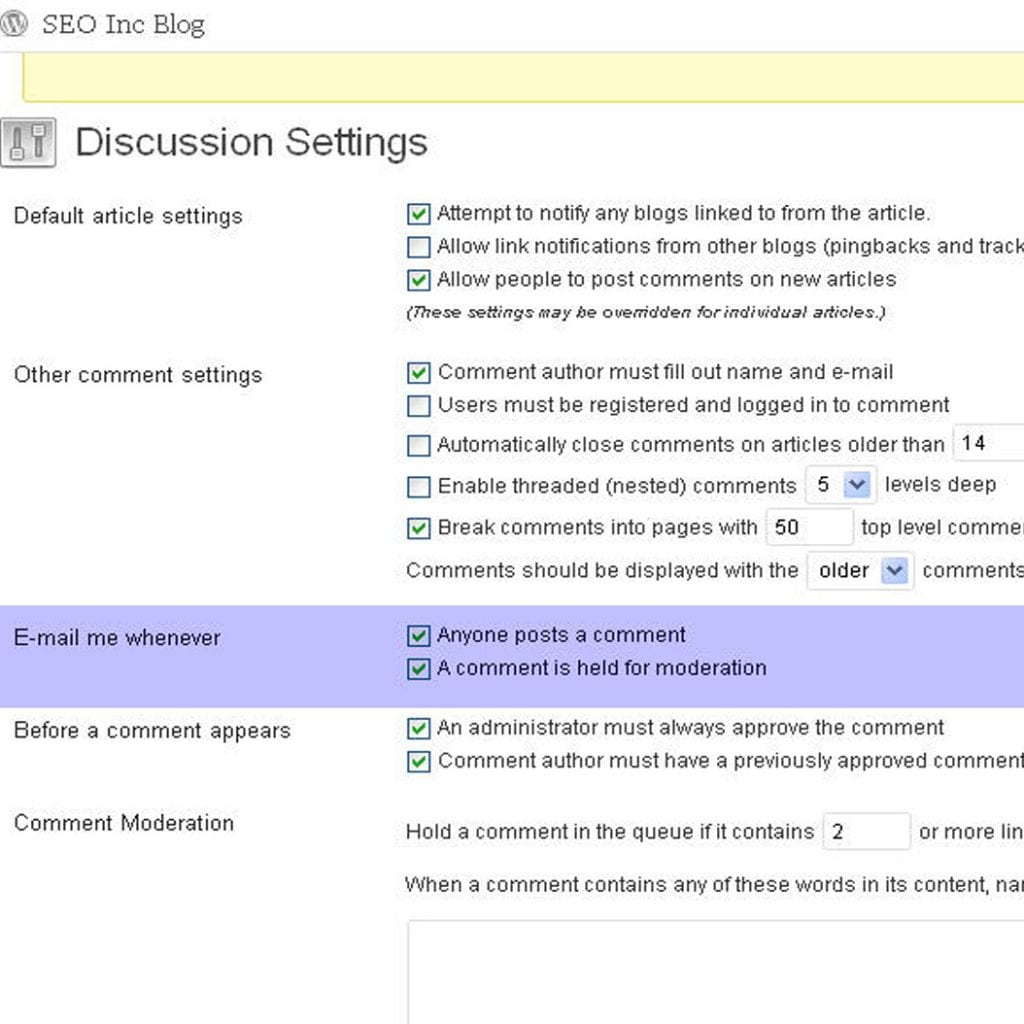The image size is (1024, 1024).
Task: Click the WordPress logo icon
Action: [x=14, y=24]
